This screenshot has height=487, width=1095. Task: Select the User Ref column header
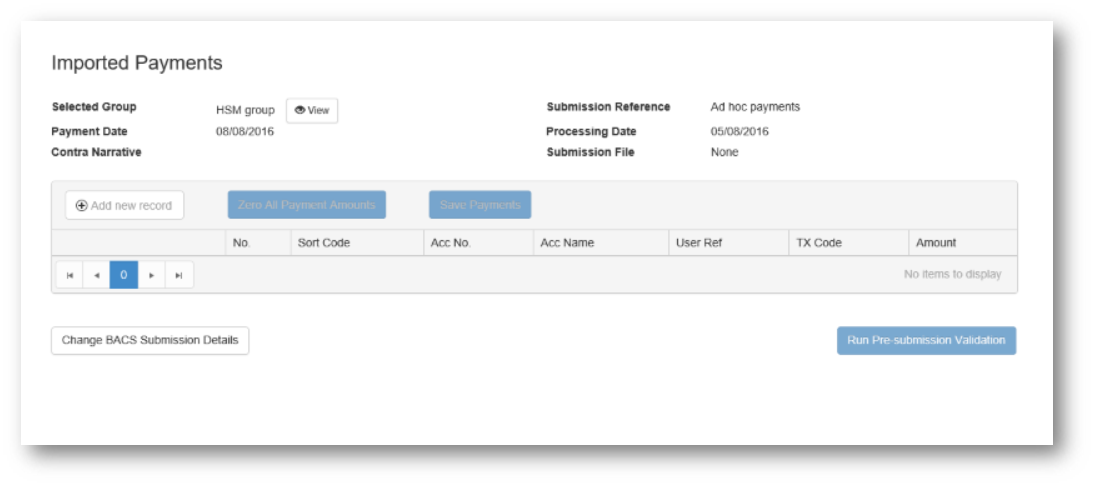699,243
